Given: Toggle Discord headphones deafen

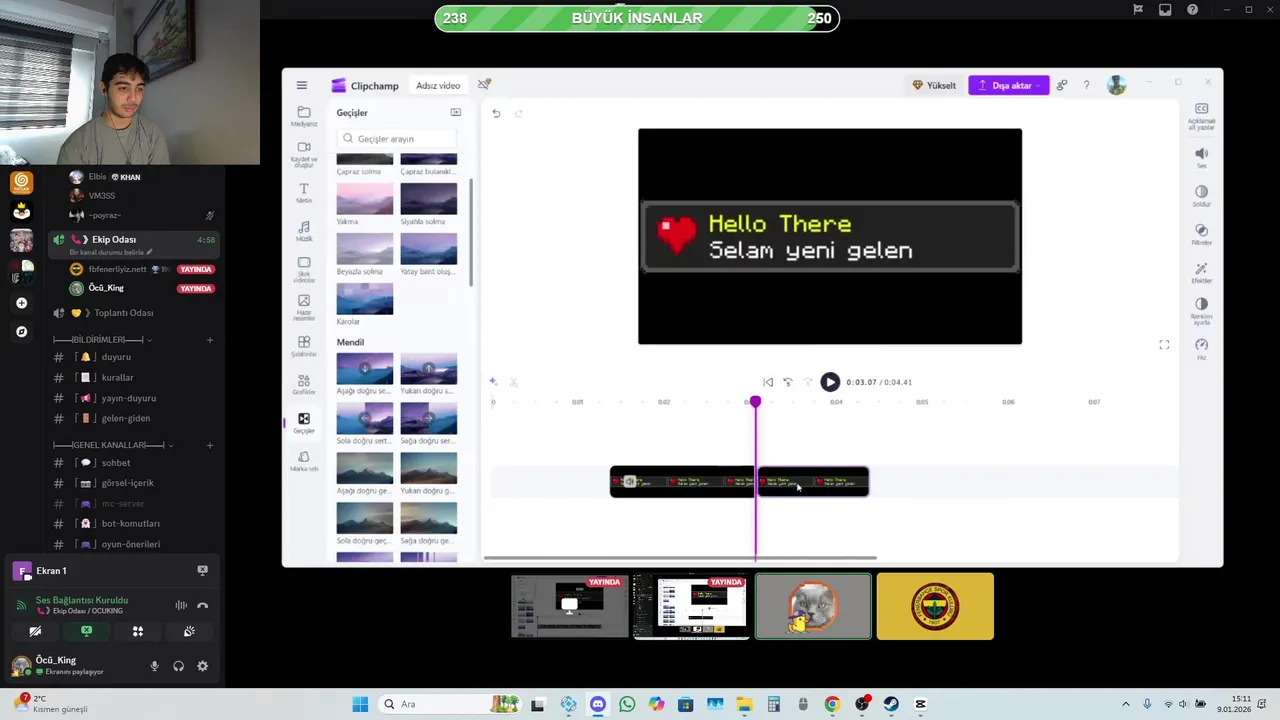Looking at the screenshot, I should pyautogui.click(x=178, y=666).
